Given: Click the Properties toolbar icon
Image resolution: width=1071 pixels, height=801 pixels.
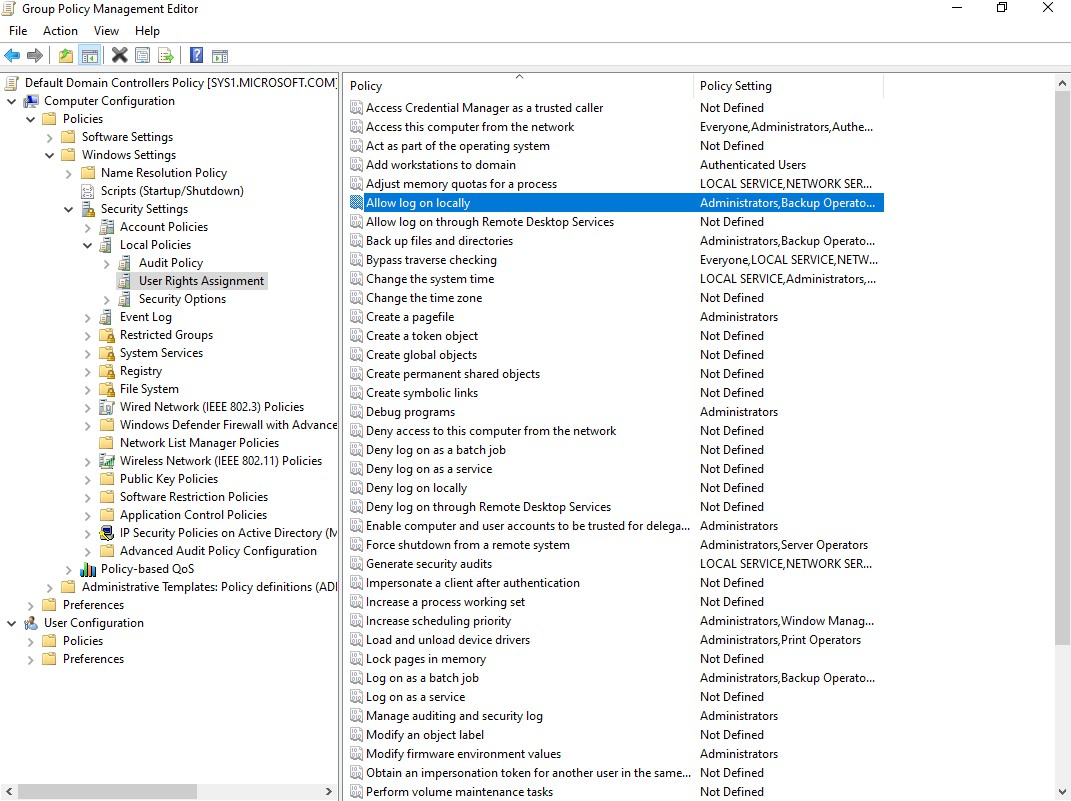Looking at the screenshot, I should [x=142, y=55].
